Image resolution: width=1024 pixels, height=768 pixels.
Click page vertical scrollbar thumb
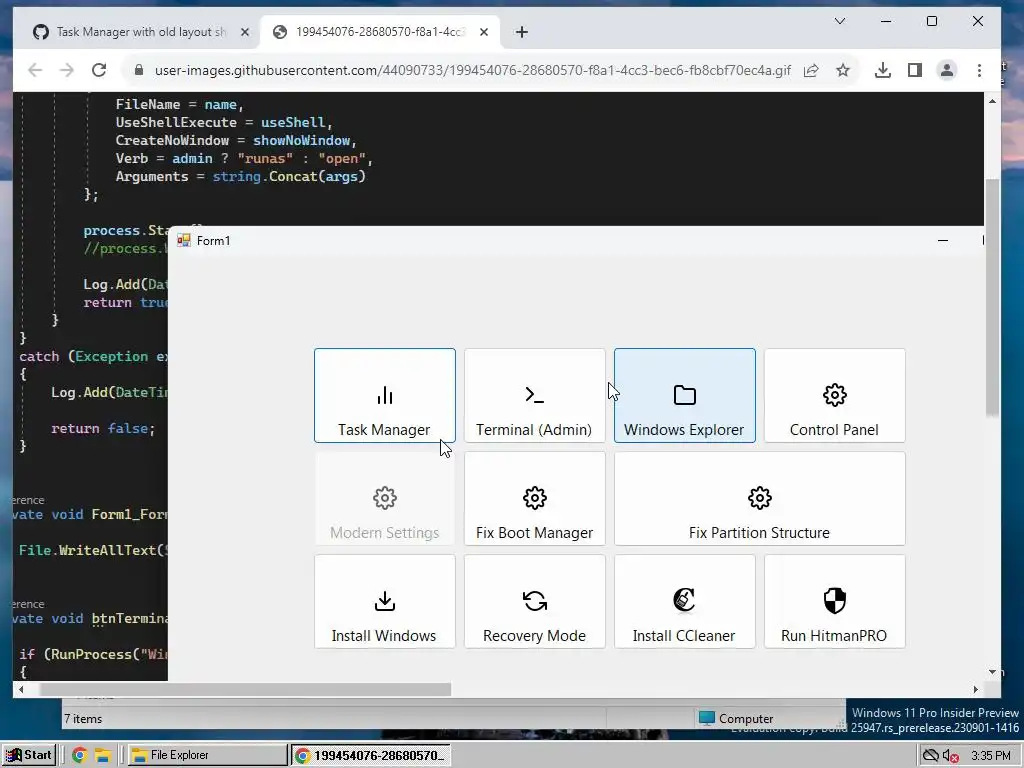pos(992,297)
